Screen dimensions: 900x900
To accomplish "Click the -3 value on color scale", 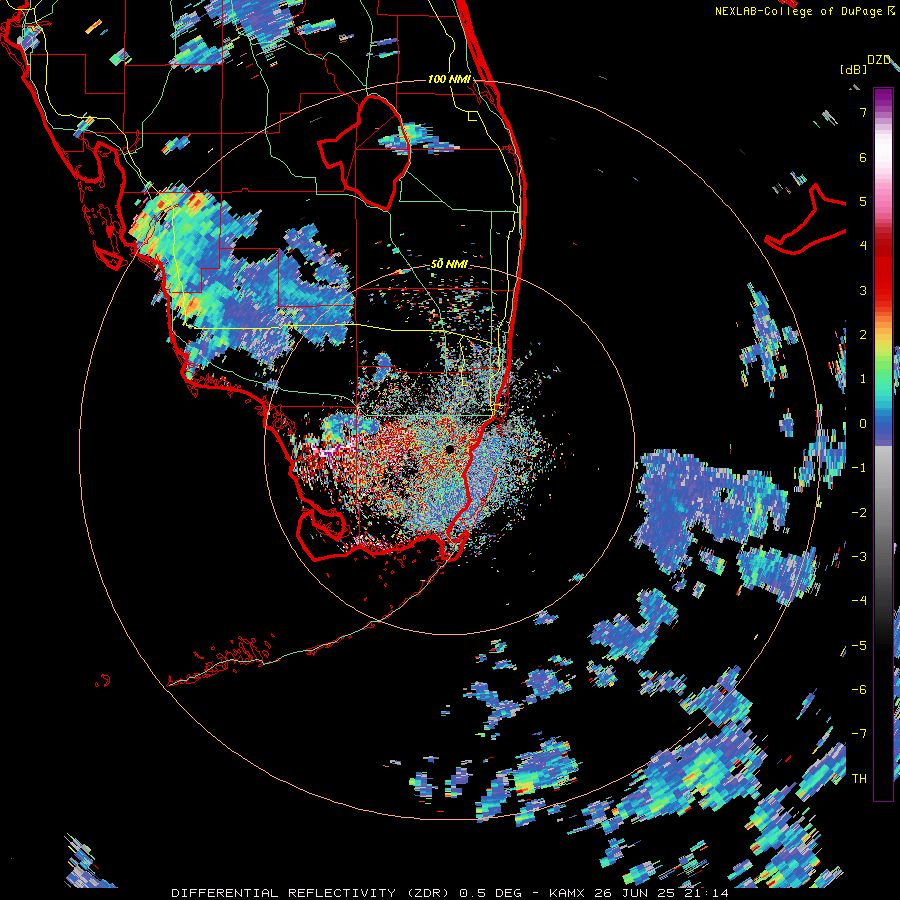I will (859, 556).
